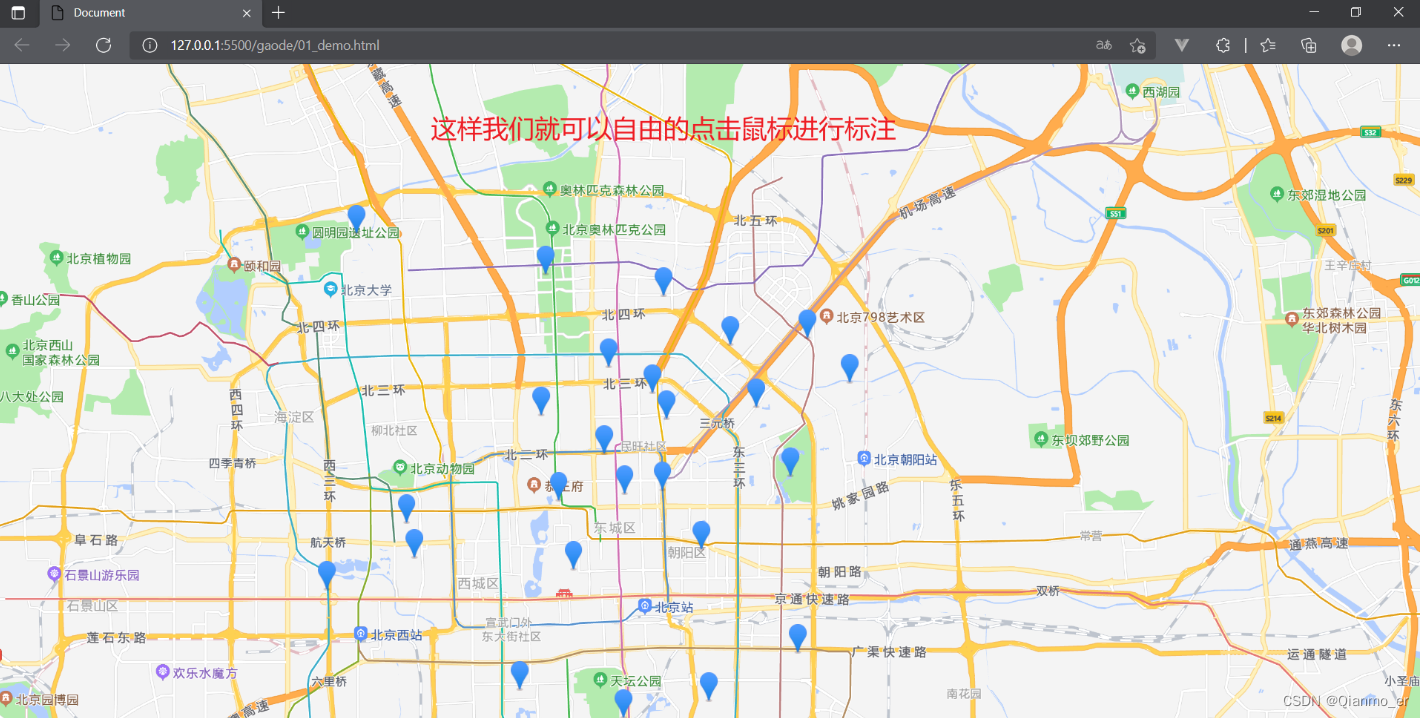The image size is (1424, 718).
Task: Click the 北京动物园 icon
Action: tap(400, 467)
